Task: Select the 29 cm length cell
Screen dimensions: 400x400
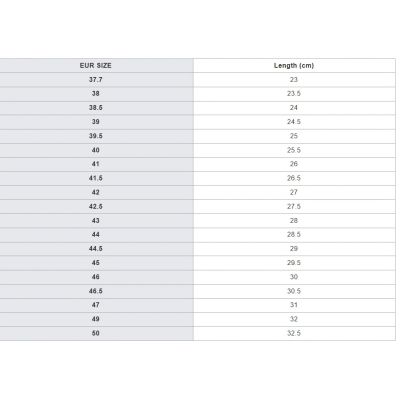Action: click(294, 249)
